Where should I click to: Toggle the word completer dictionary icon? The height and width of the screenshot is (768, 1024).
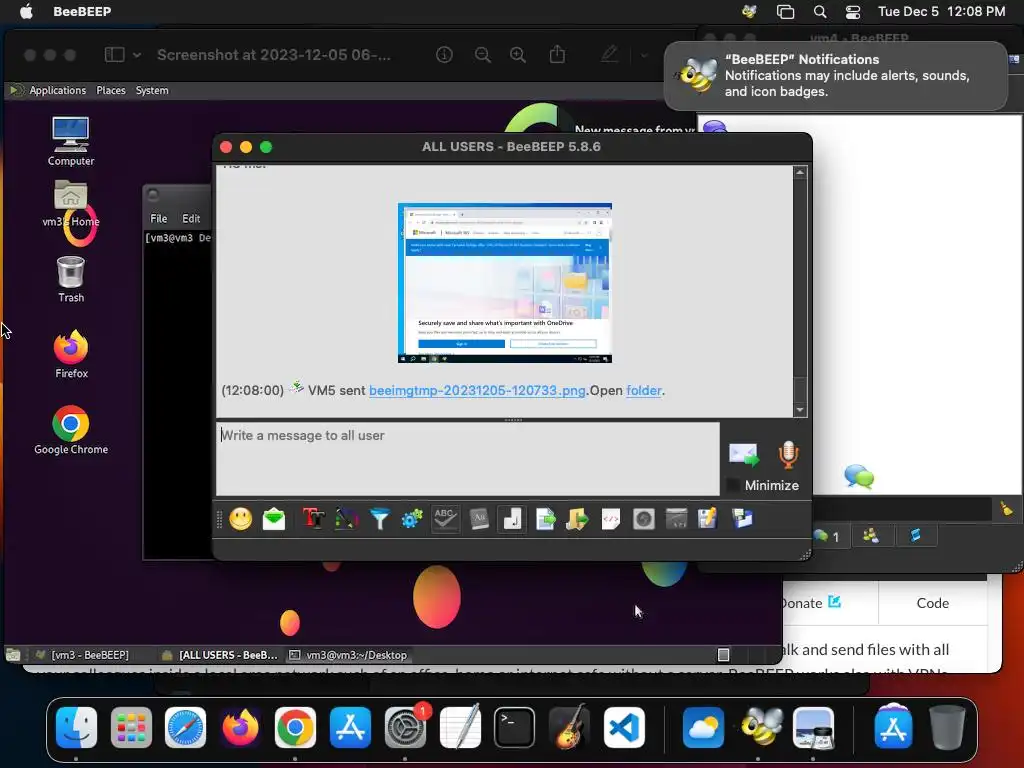coord(479,519)
